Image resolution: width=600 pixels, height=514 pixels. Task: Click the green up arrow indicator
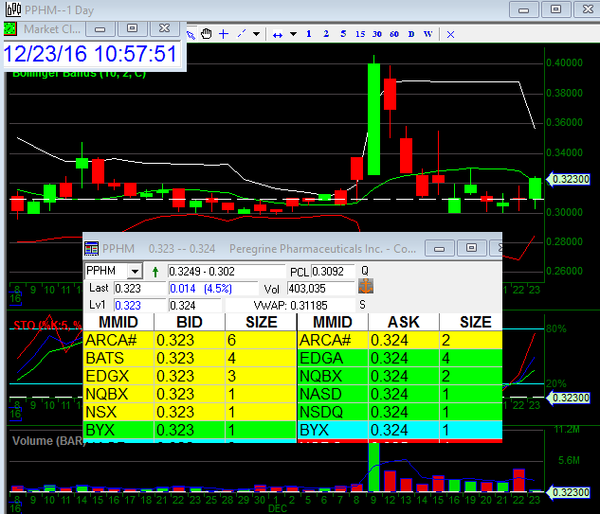click(156, 271)
